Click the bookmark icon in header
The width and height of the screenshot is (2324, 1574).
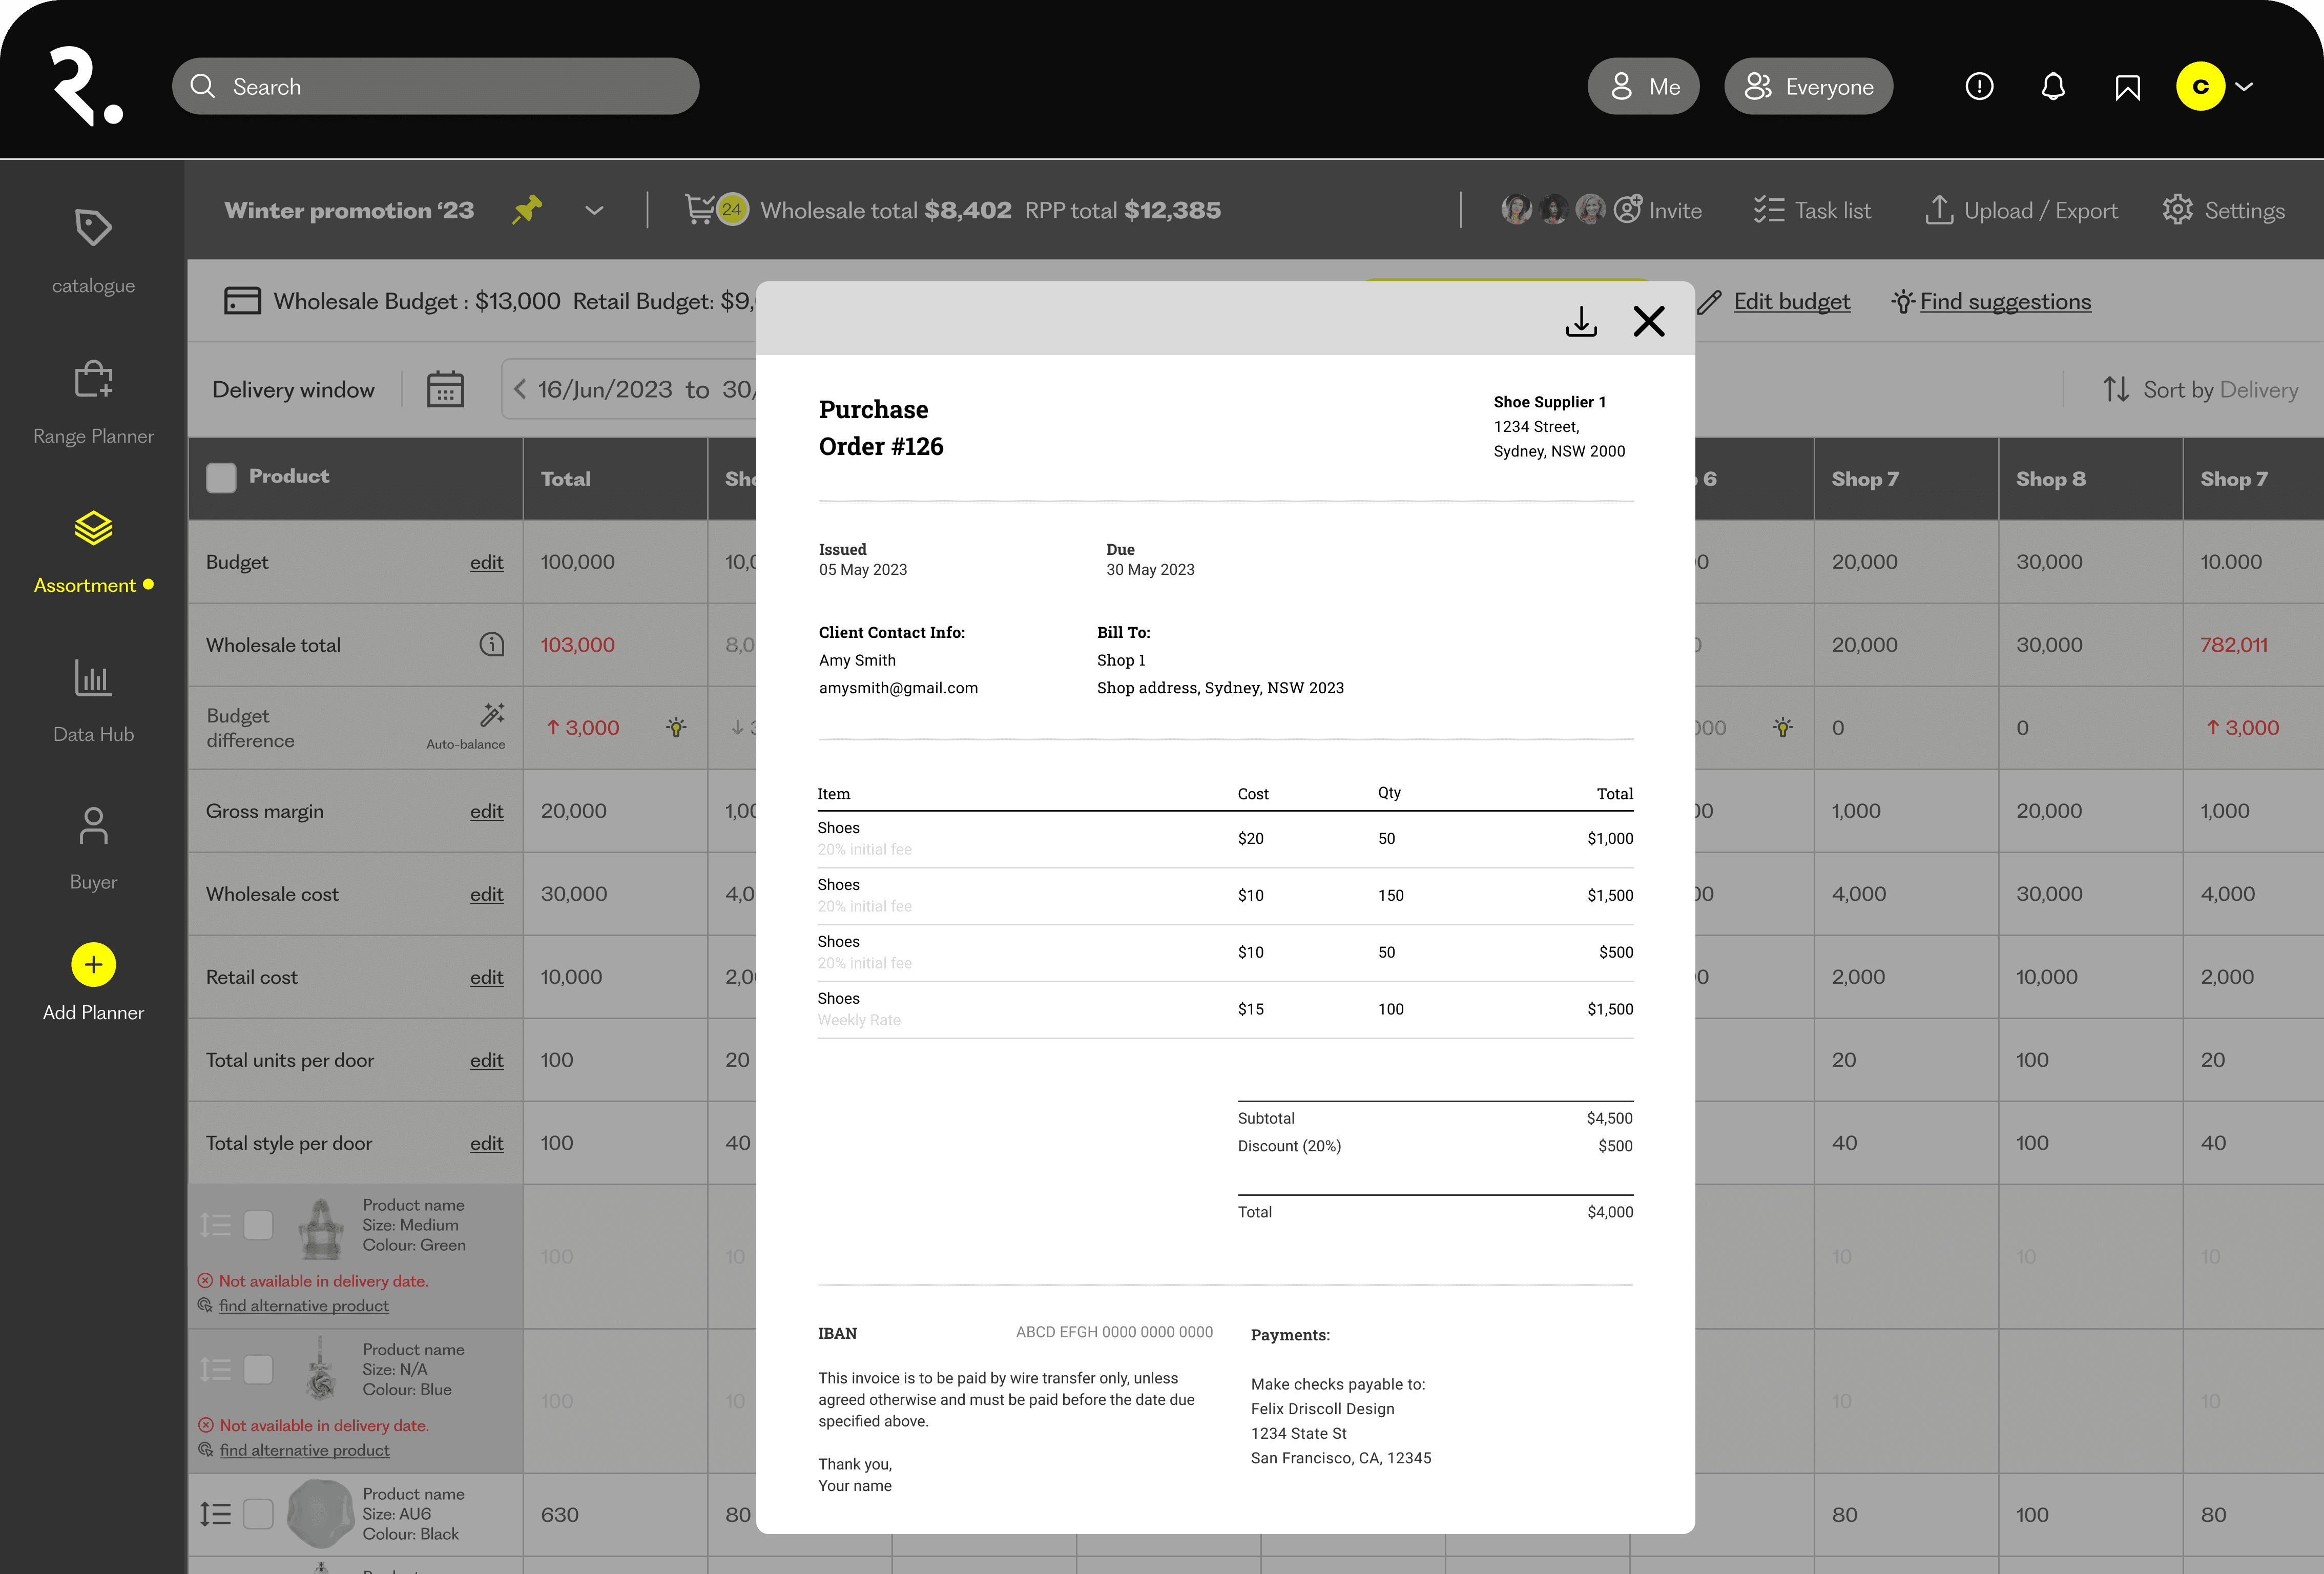coord(2127,87)
